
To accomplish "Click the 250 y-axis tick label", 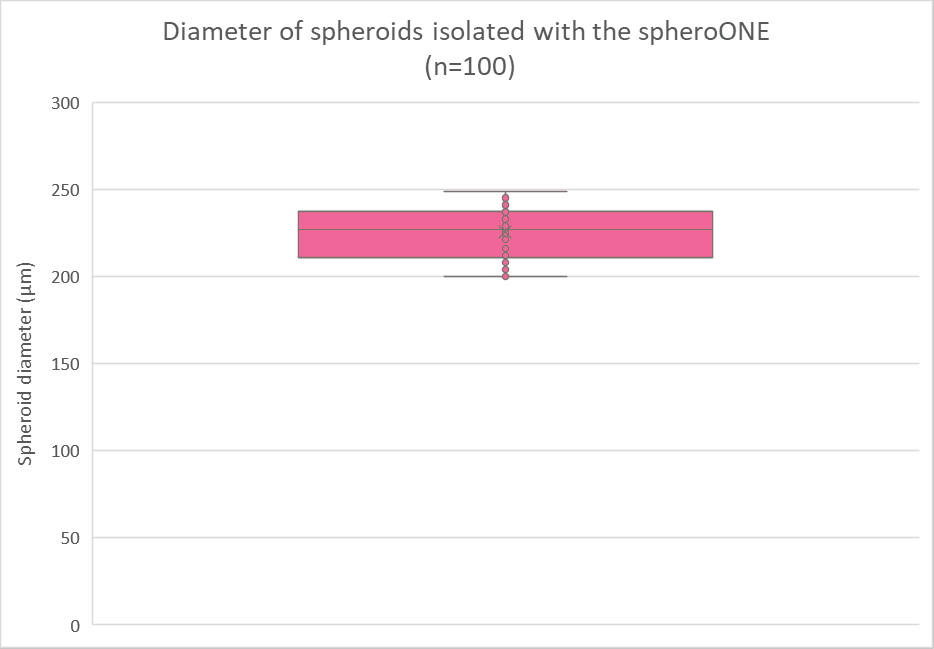I will pyautogui.click(x=66, y=190).
